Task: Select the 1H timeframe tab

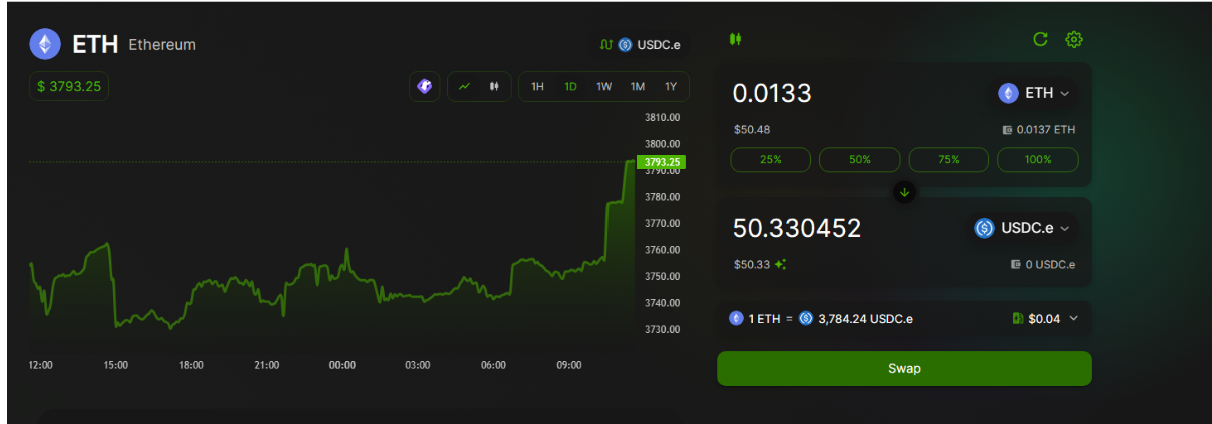Action: [x=537, y=86]
